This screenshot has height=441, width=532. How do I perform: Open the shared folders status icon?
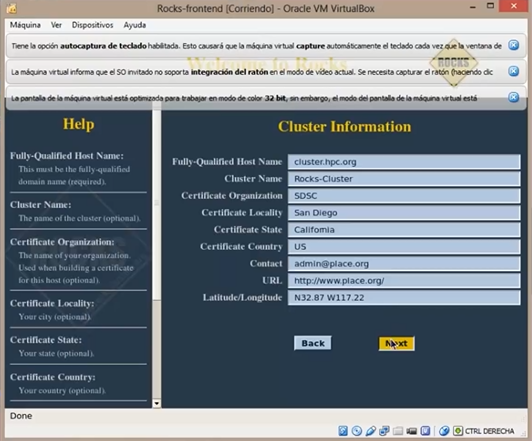(x=398, y=431)
